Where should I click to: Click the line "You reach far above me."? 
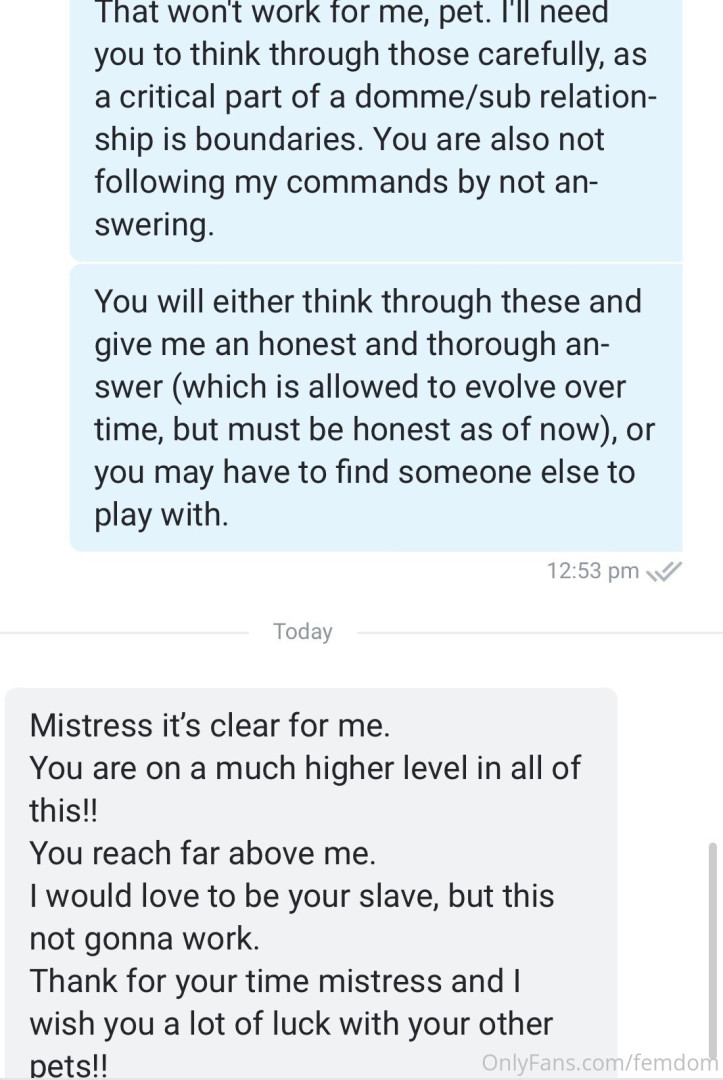click(202, 852)
